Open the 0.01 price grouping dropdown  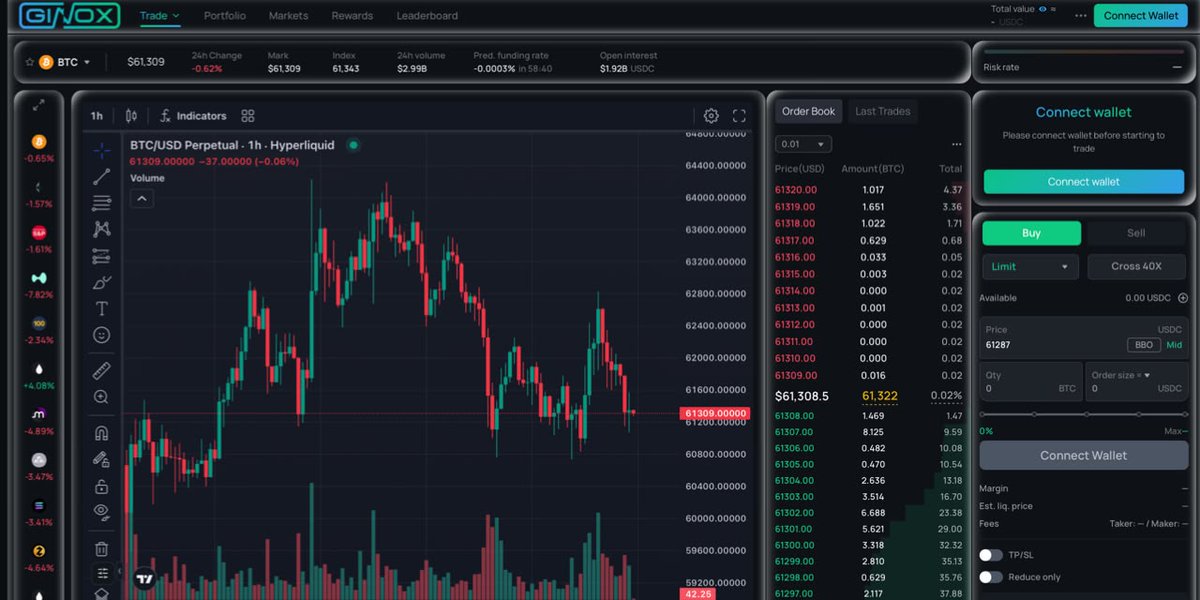pyautogui.click(x=804, y=144)
